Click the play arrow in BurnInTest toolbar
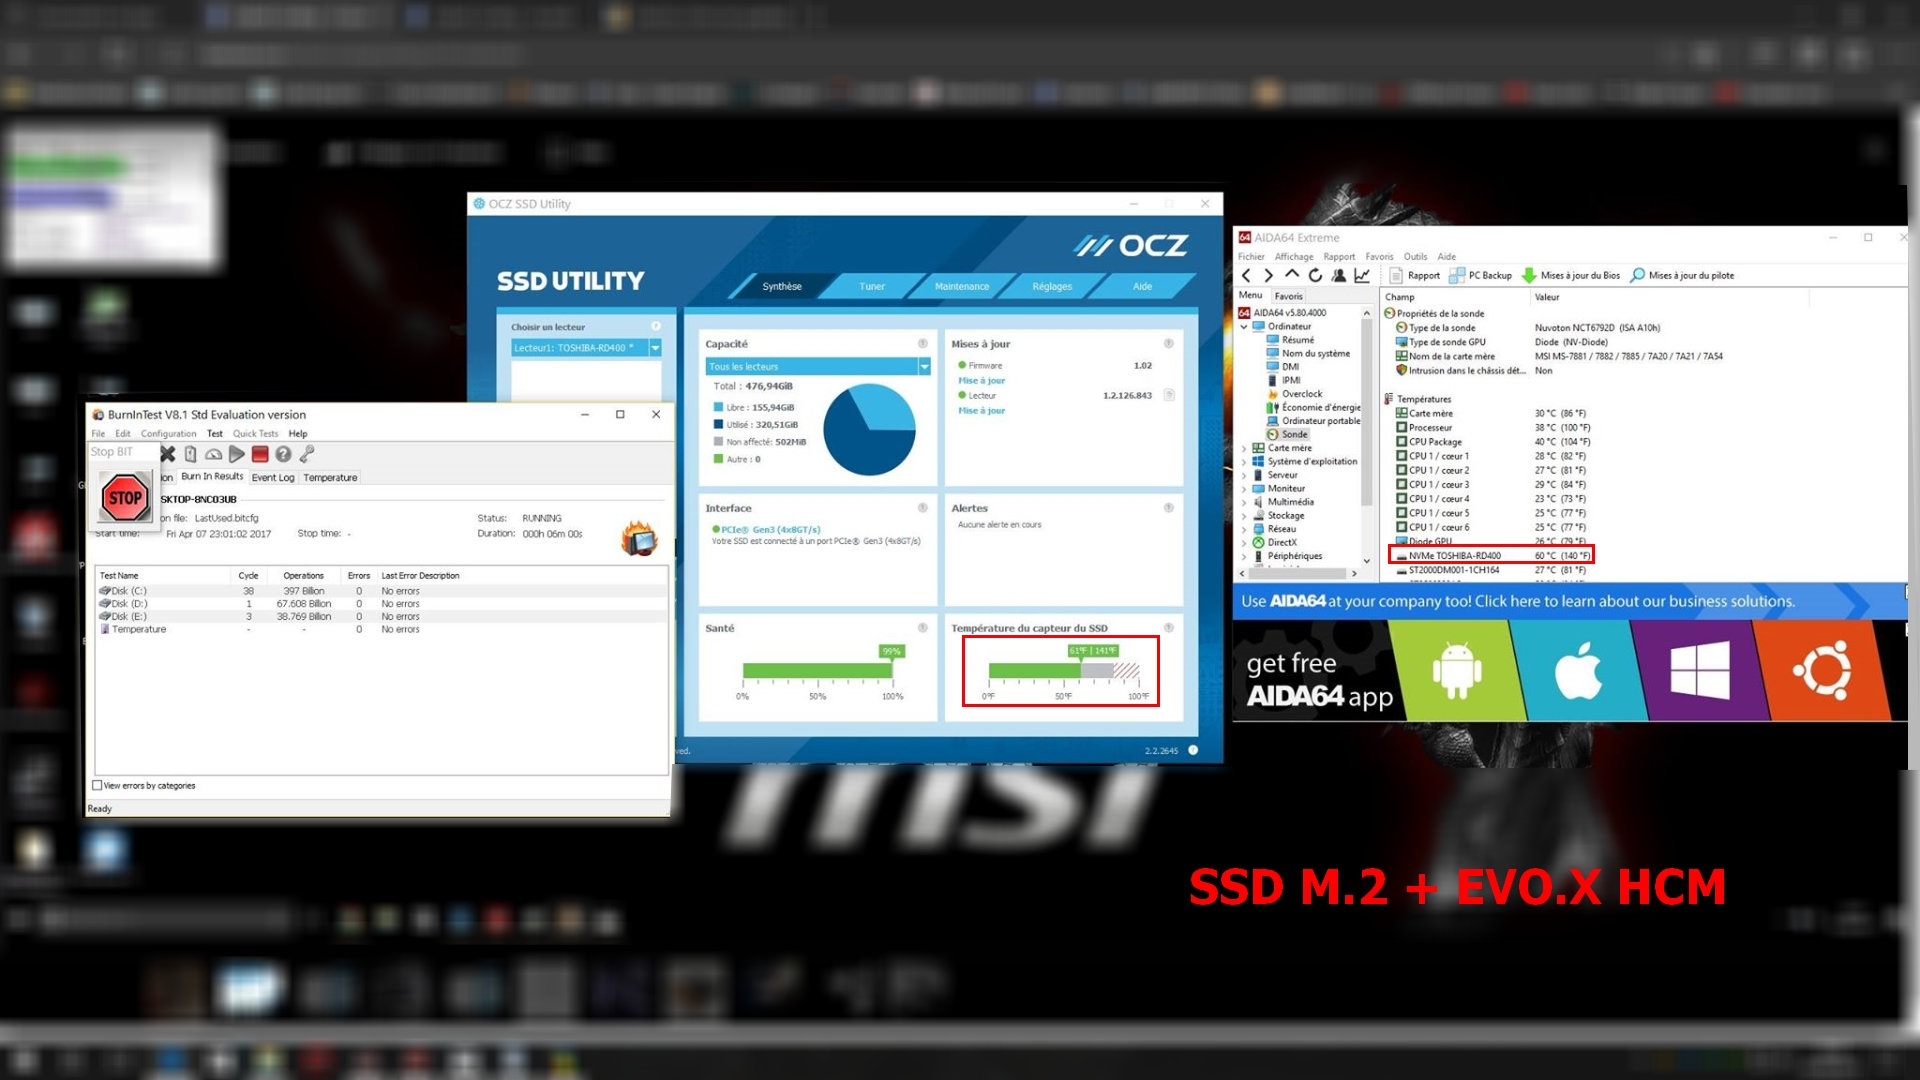Viewport: 1920px width, 1080px height. 237,454
